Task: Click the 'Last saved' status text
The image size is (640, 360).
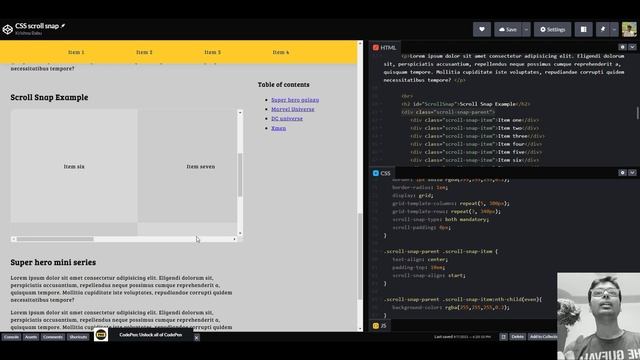Action: [x=462, y=337]
